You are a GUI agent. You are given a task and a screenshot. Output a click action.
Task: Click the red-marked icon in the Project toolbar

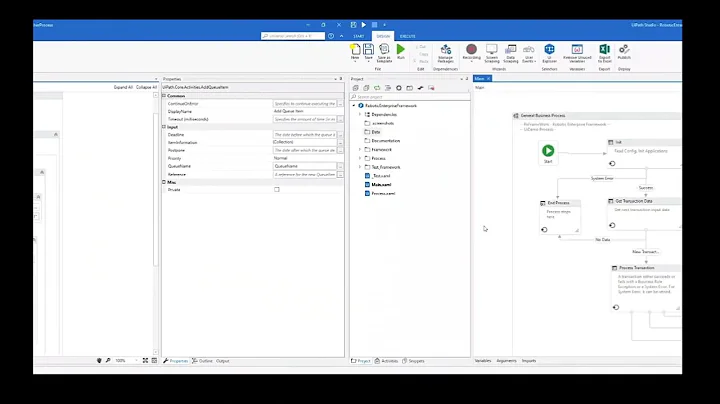click(431, 88)
